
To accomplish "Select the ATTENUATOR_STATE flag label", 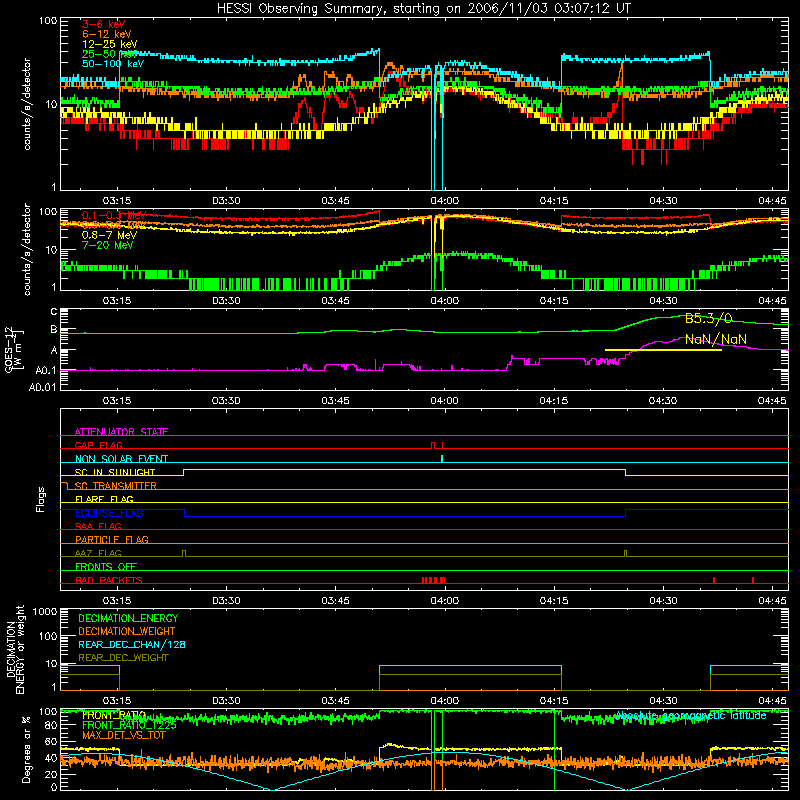I will (x=121, y=432).
